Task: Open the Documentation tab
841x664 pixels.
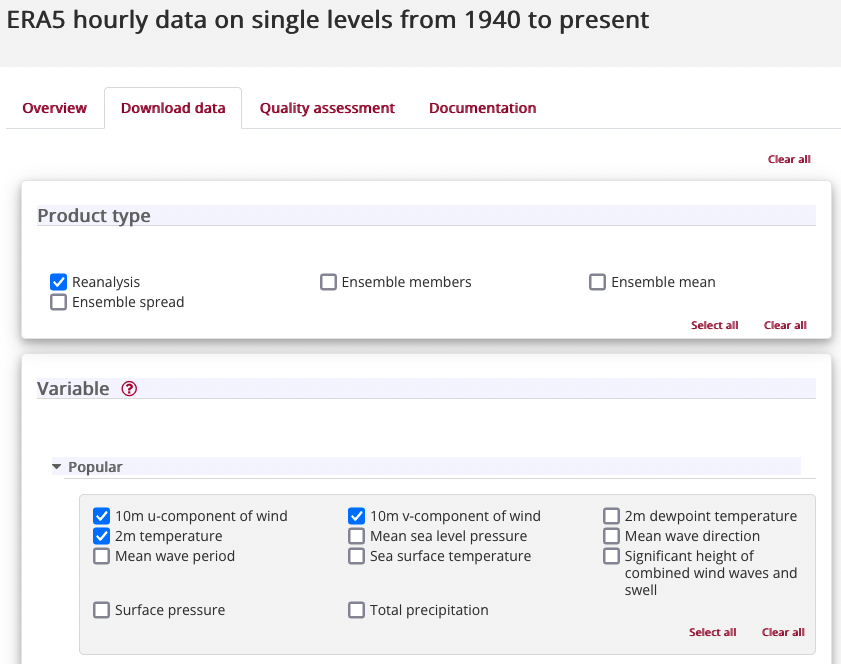Action: tap(483, 108)
